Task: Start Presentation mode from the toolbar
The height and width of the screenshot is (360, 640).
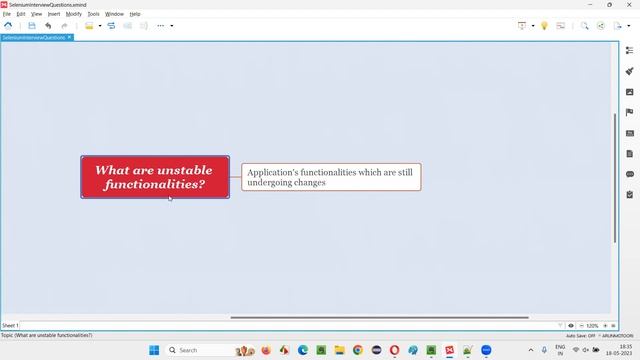Action: click(522, 26)
